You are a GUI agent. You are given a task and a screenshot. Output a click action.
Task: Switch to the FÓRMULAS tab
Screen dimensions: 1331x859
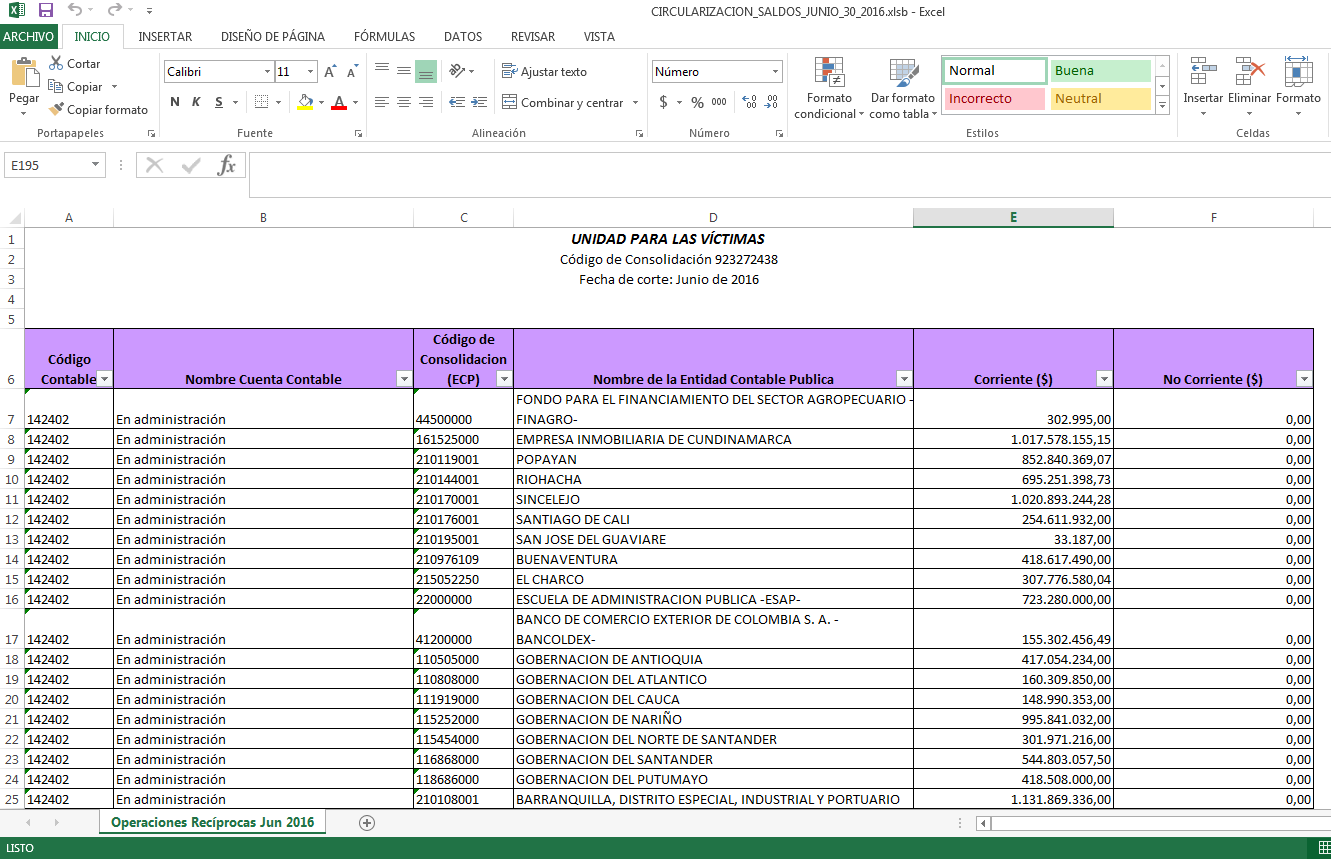384,36
